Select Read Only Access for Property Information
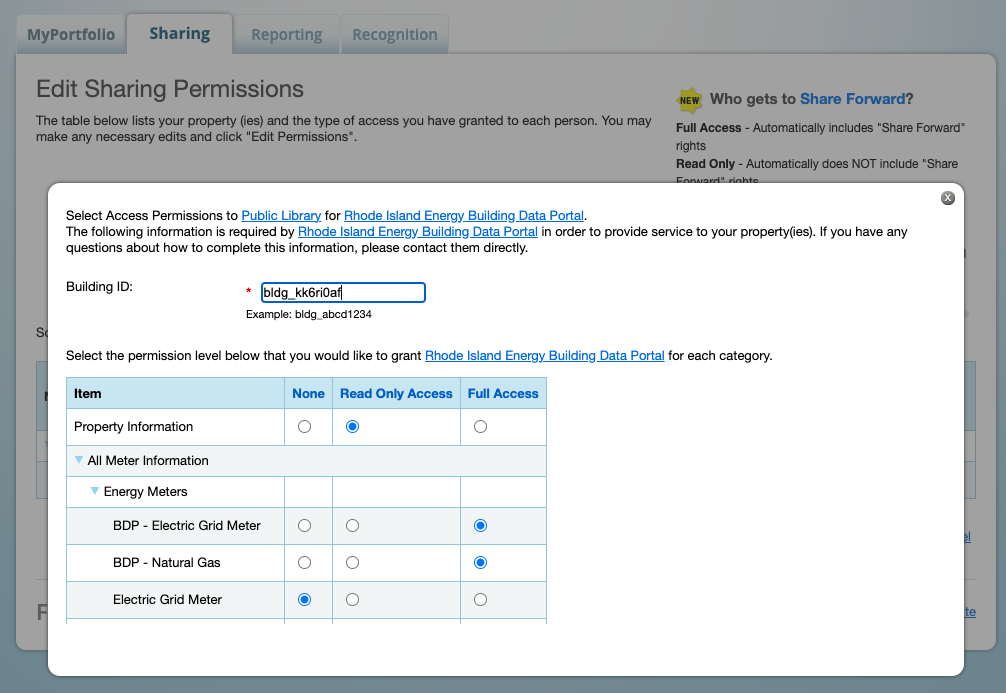 (x=352, y=427)
